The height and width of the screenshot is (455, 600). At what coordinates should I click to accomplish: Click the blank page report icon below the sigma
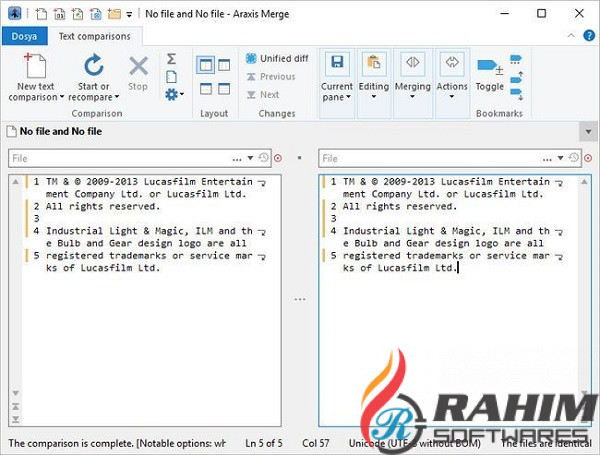pos(171,77)
